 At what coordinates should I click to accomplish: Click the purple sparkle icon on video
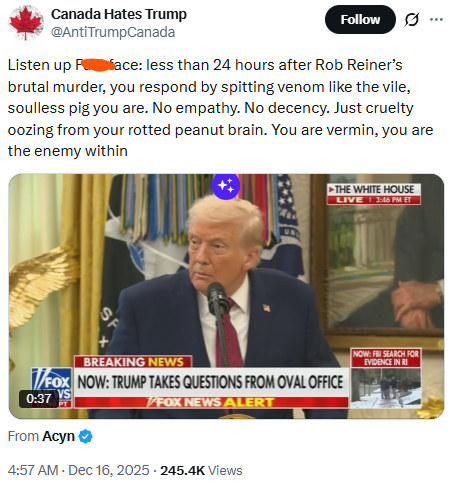(226, 186)
